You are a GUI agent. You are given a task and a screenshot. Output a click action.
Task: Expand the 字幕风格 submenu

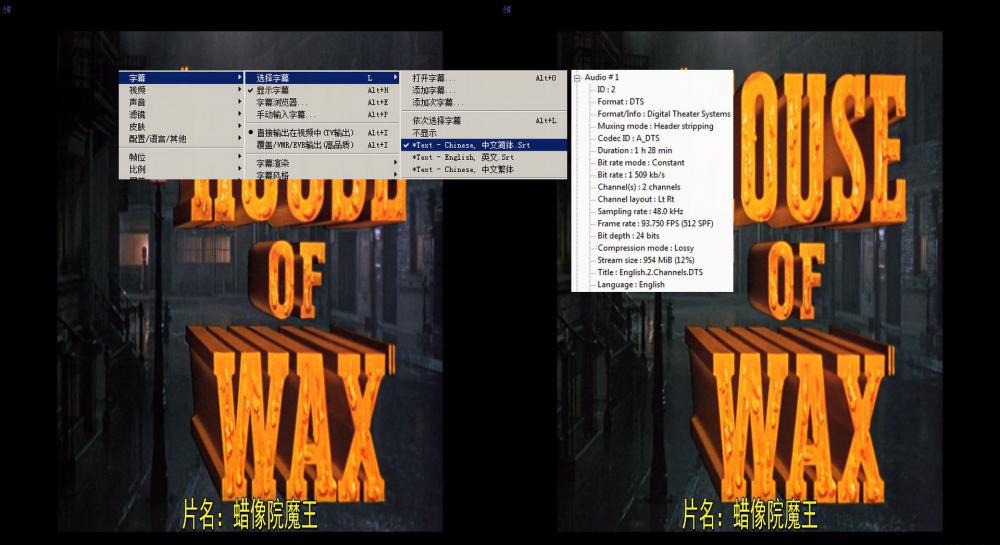[323, 175]
